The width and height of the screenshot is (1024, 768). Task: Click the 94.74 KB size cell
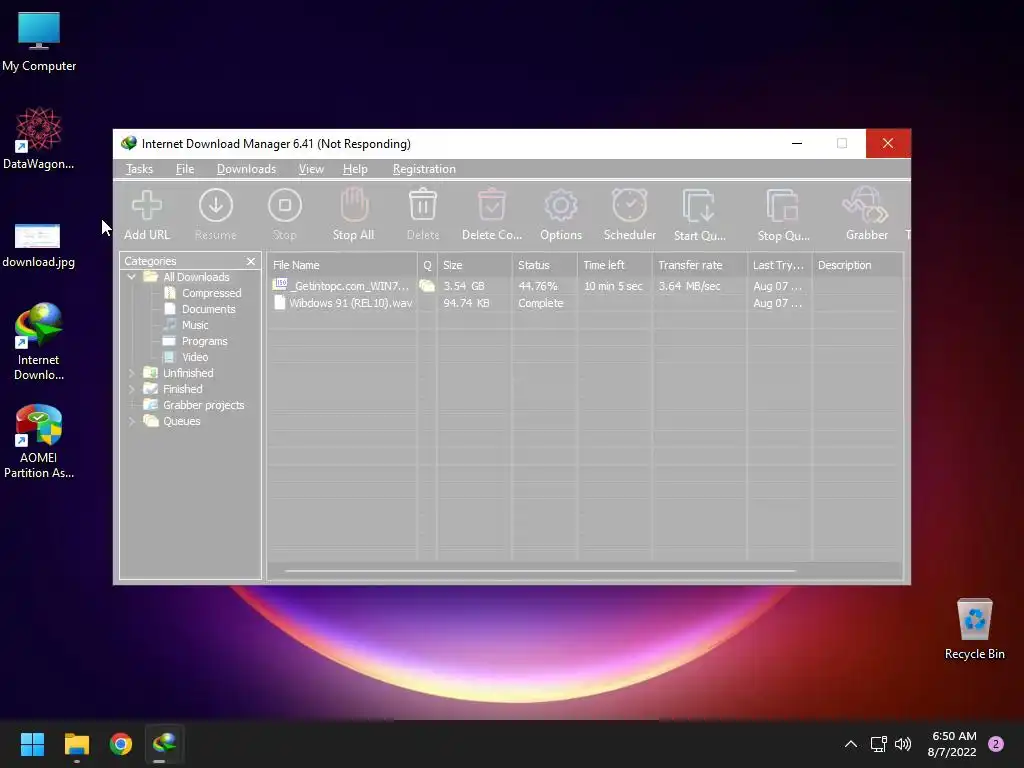click(x=466, y=303)
